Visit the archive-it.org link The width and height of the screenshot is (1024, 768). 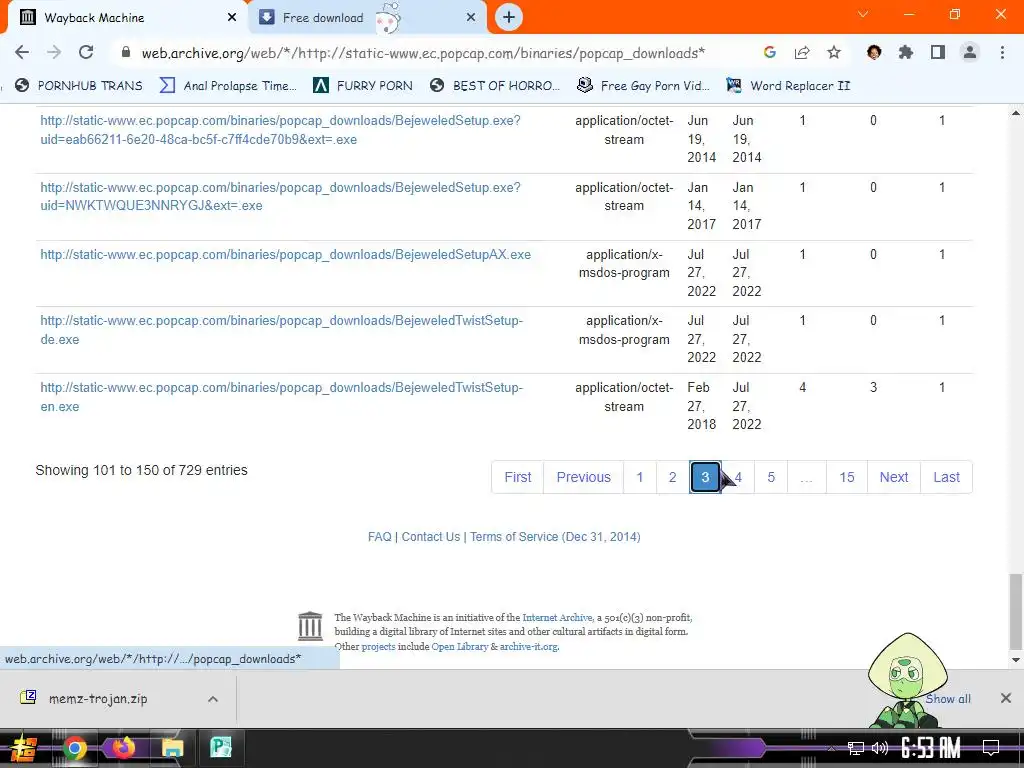click(x=528, y=647)
